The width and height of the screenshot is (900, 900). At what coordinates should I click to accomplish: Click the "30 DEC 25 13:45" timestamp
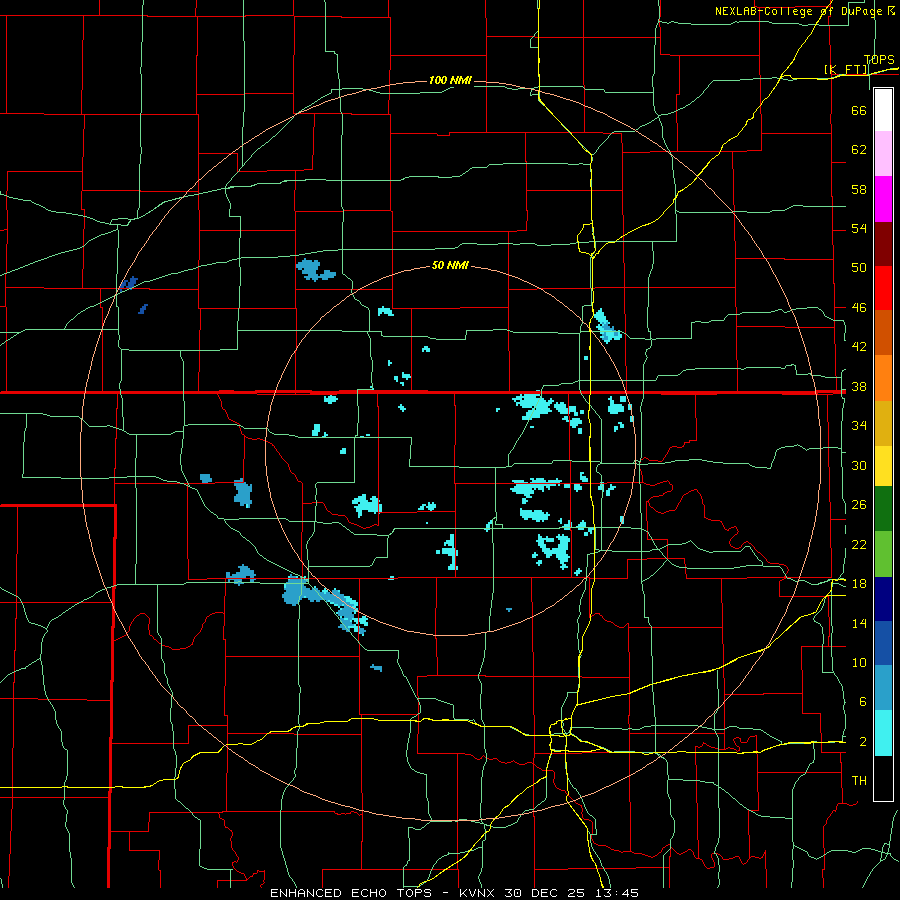tap(571, 893)
